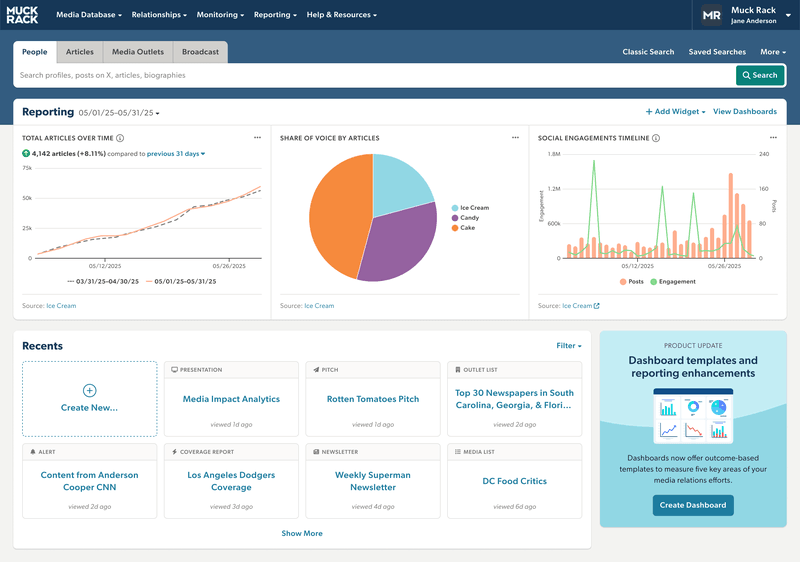Click the orange Cake slice in pie chart
800x562 pixels.
[335, 215]
